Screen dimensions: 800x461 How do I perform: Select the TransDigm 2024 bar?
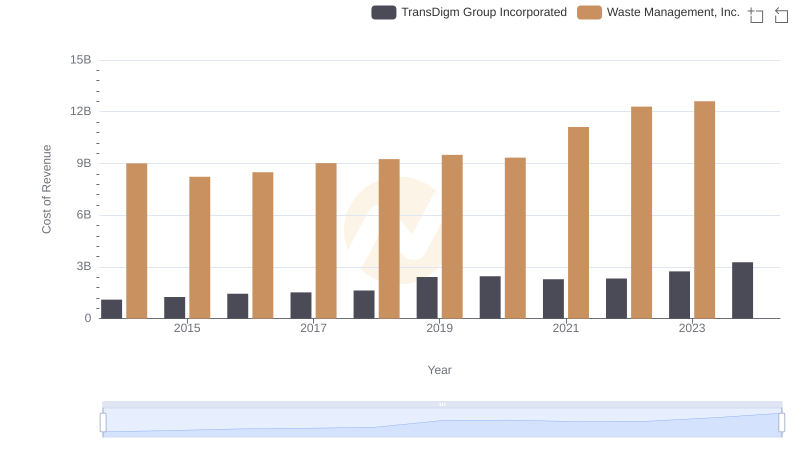742,290
